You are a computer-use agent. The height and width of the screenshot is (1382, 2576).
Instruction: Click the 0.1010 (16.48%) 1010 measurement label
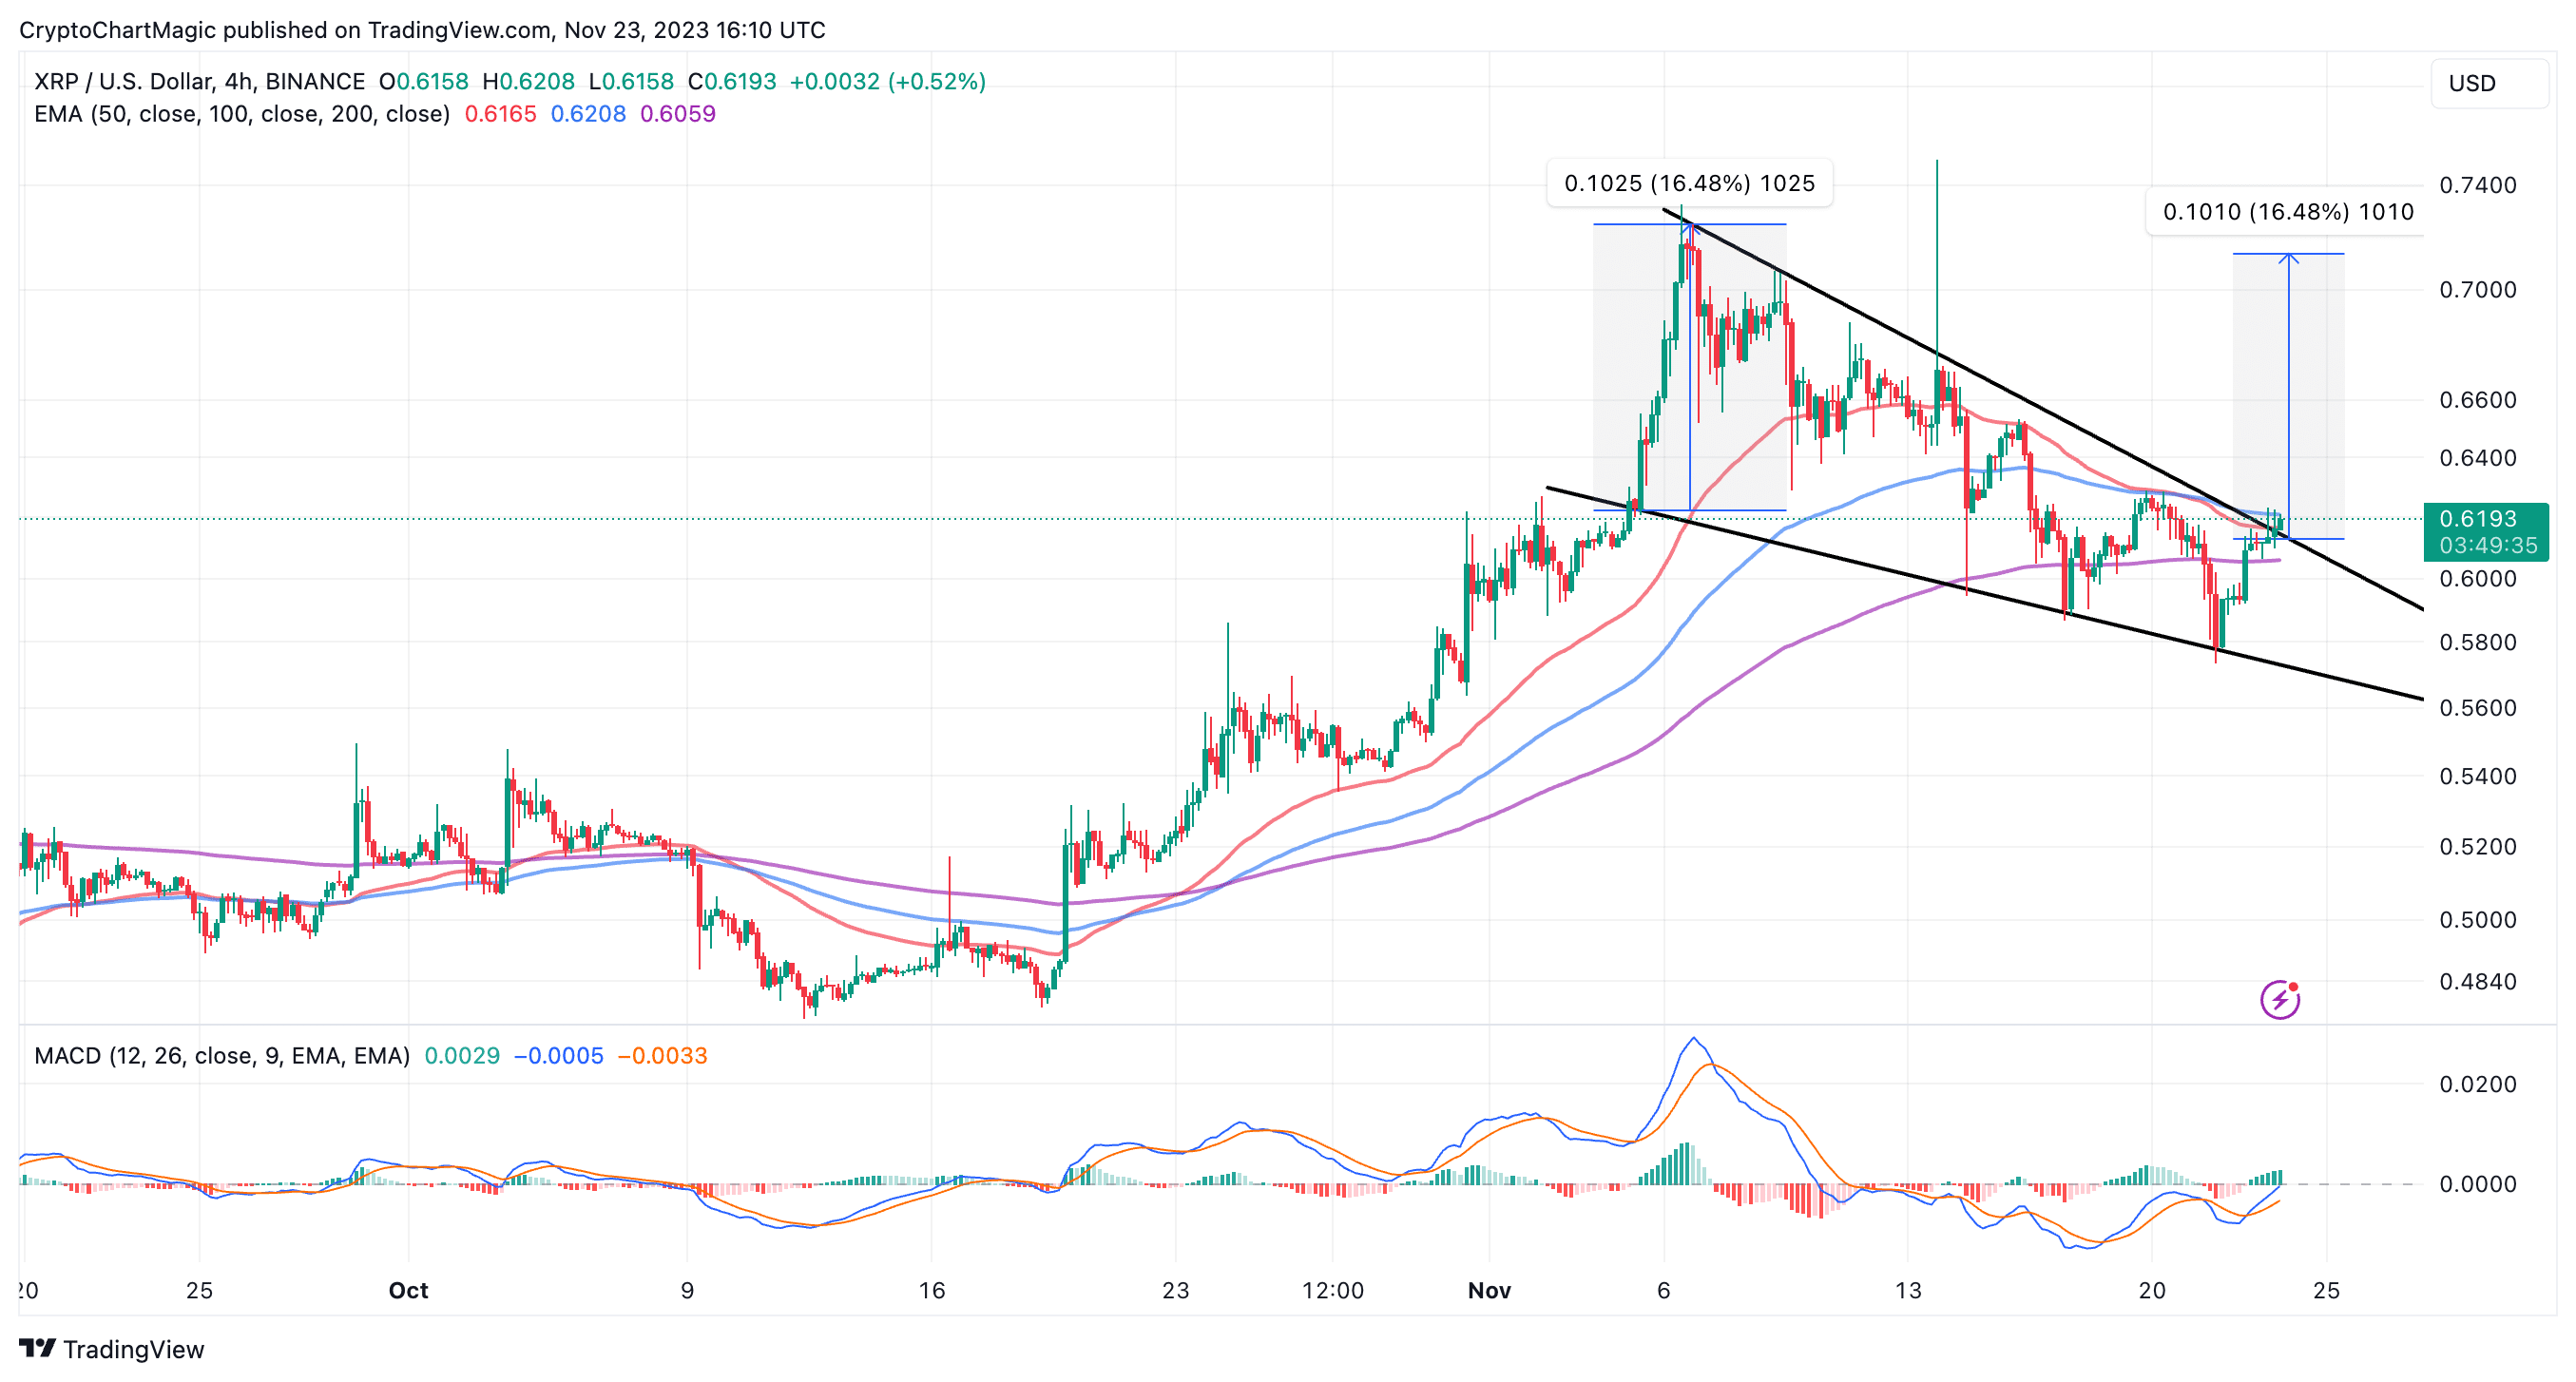[x=2288, y=211]
